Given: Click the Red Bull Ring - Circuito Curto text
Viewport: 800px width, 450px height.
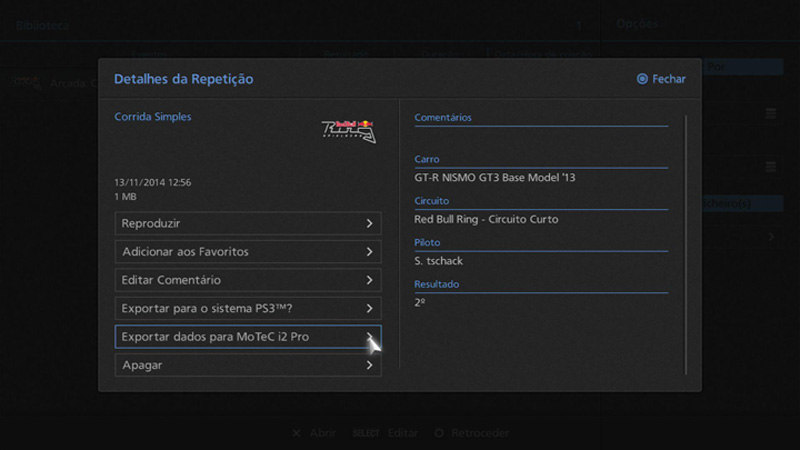Looking at the screenshot, I should click(486, 219).
